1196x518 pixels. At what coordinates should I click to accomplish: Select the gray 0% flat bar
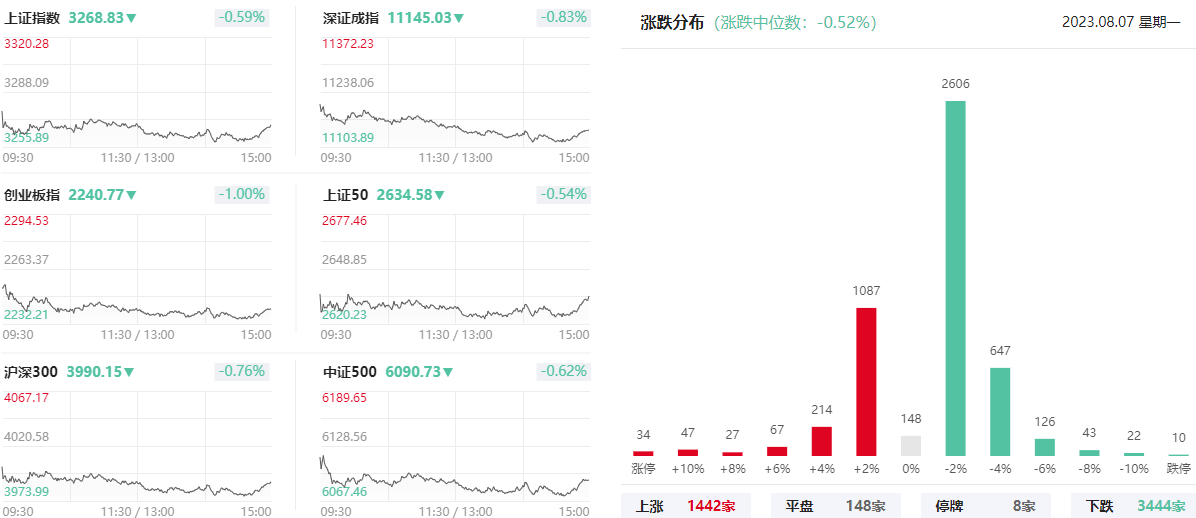pos(911,446)
